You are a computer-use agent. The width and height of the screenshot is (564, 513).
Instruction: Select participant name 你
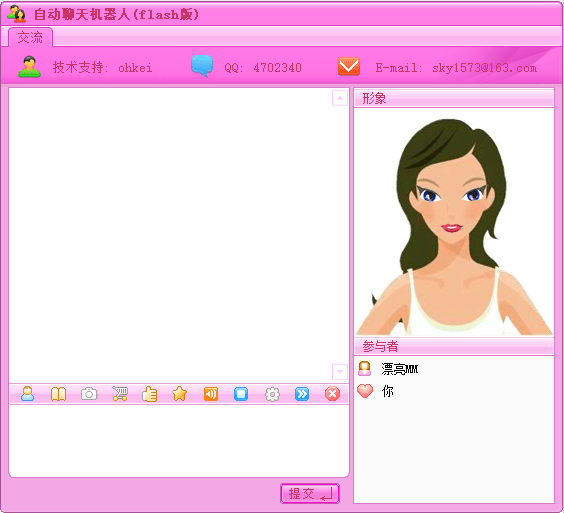(387, 391)
